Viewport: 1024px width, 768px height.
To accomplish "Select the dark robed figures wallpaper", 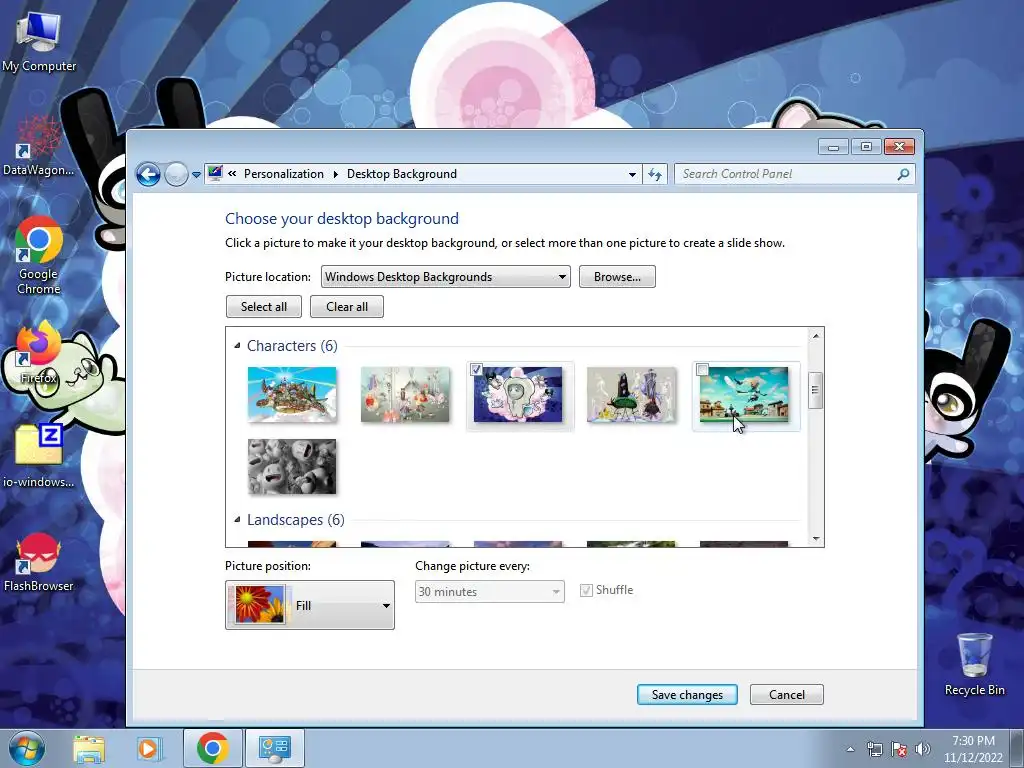I will tap(632, 394).
